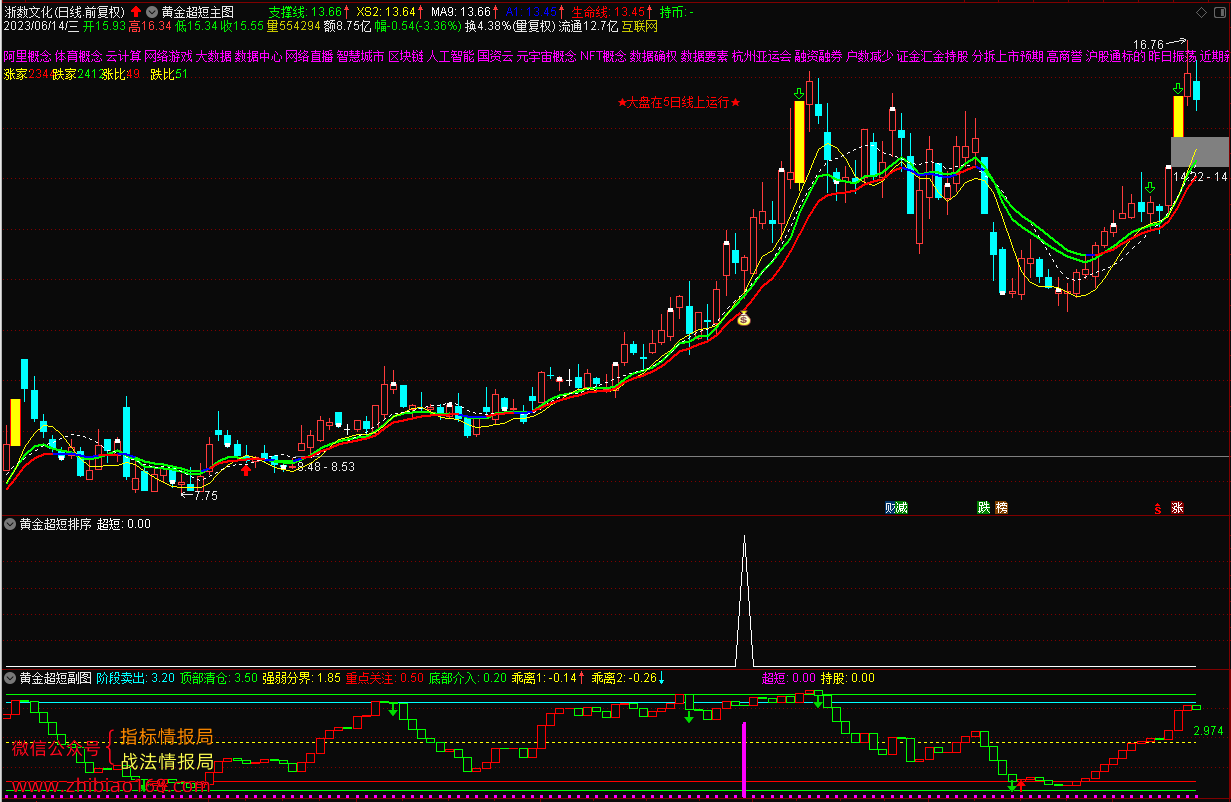Click the red $ event marker
Screen dimensions: 1231x802
[x=1158, y=508]
